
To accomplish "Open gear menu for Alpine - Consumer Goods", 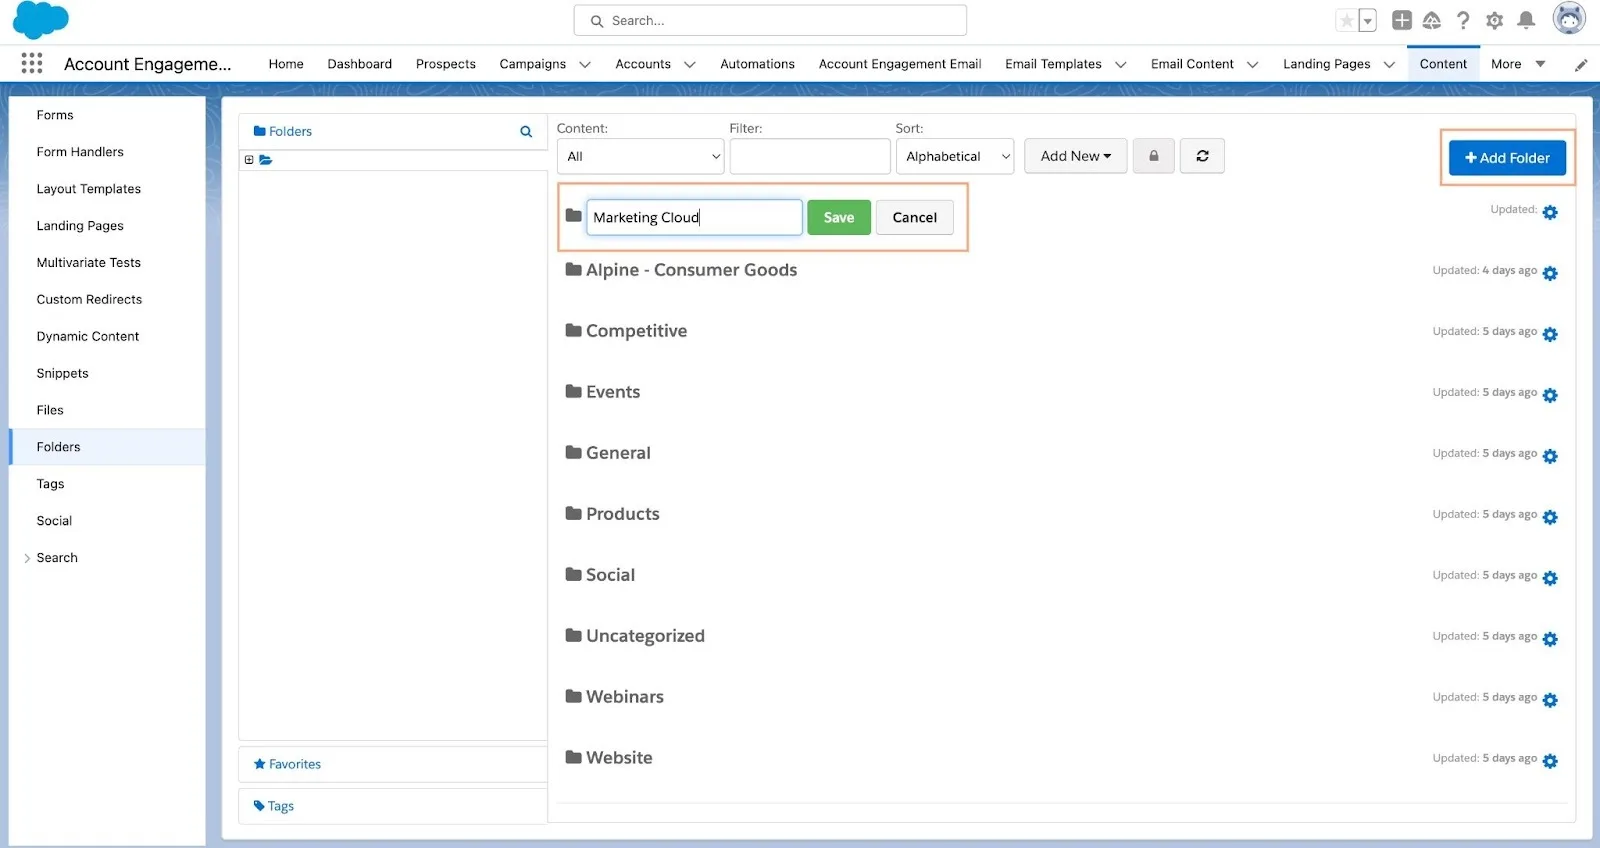I will [x=1550, y=273].
